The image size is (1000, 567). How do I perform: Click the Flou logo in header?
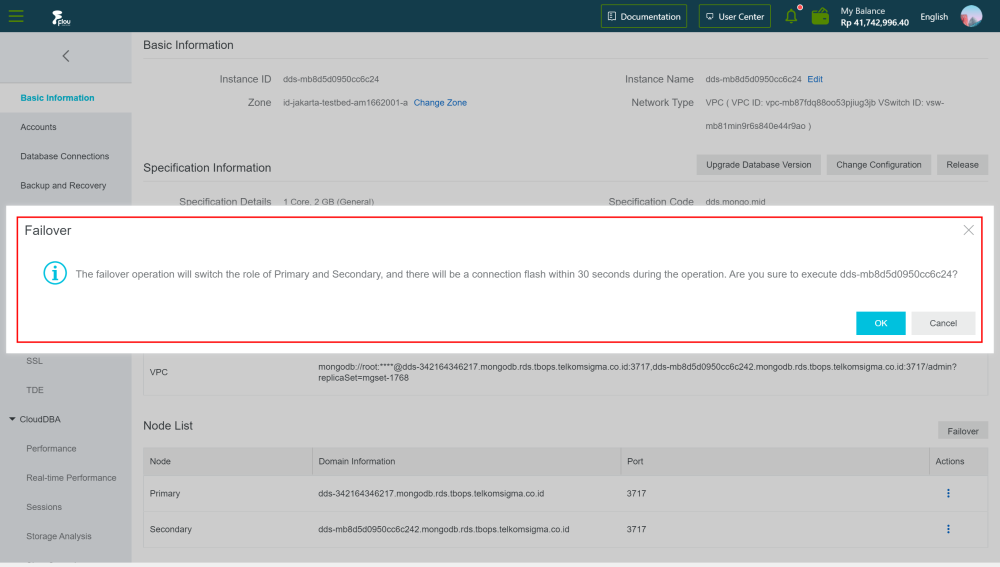(x=61, y=18)
